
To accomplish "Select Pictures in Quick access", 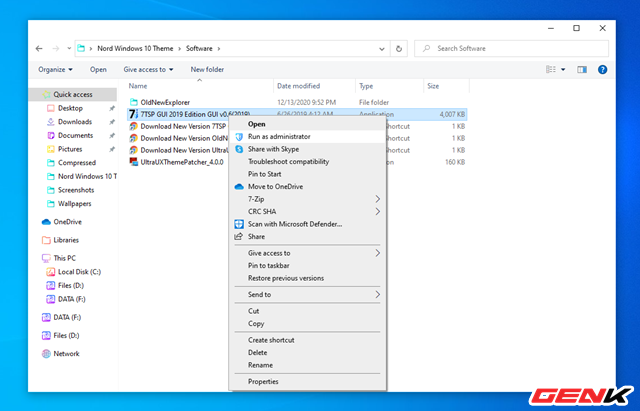I will [70, 149].
